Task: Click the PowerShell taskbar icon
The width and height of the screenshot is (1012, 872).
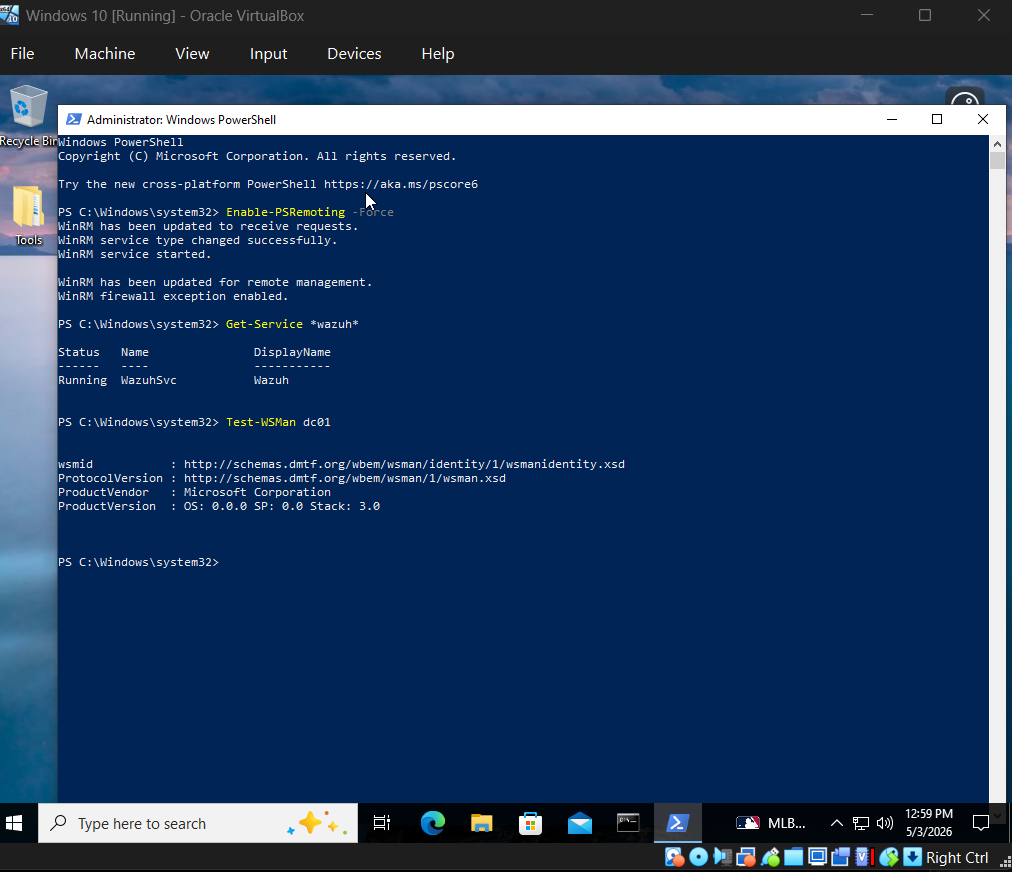Action: coord(678,823)
